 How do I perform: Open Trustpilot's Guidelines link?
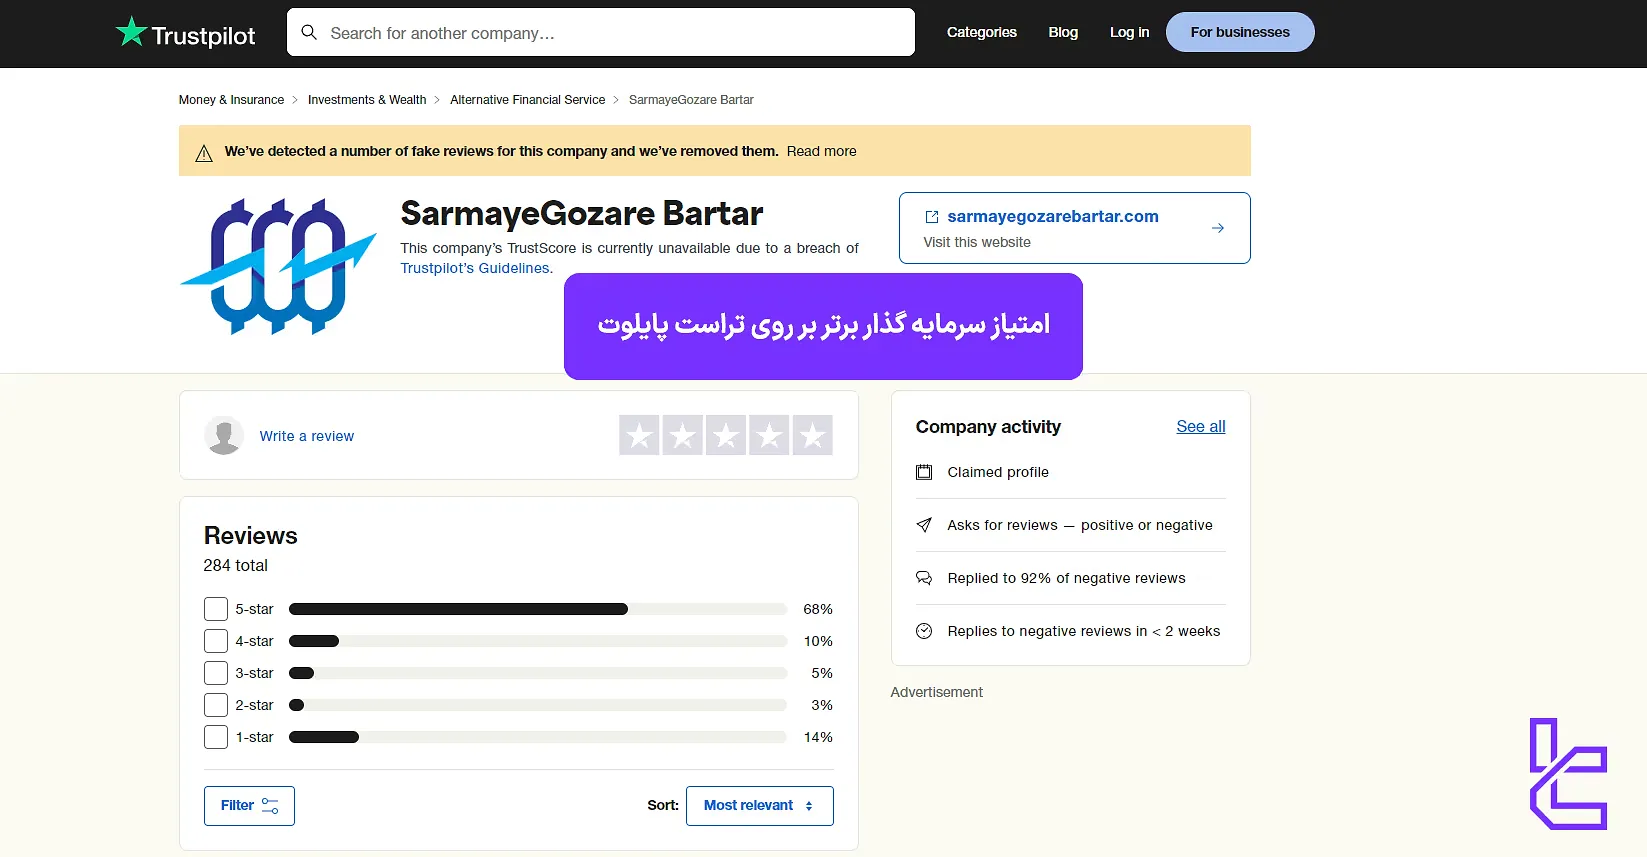click(x=475, y=268)
